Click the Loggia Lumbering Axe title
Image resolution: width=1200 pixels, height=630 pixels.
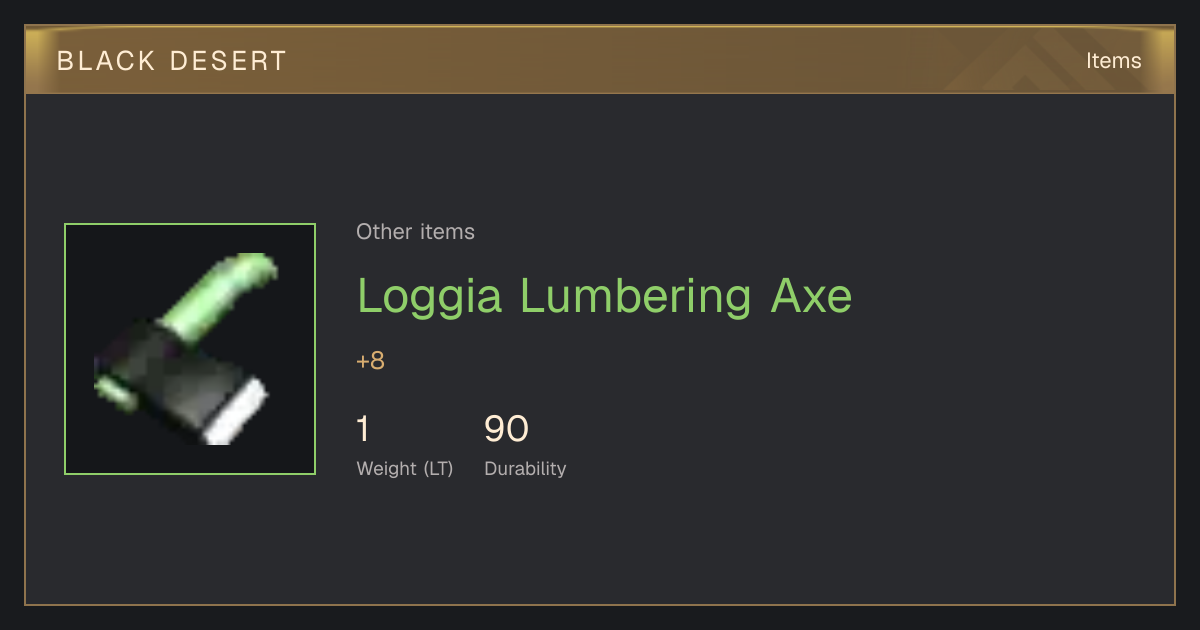(604, 296)
